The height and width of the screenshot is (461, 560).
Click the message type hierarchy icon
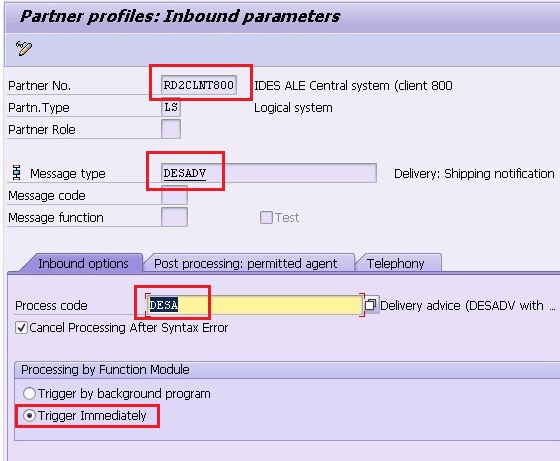click(x=16, y=172)
